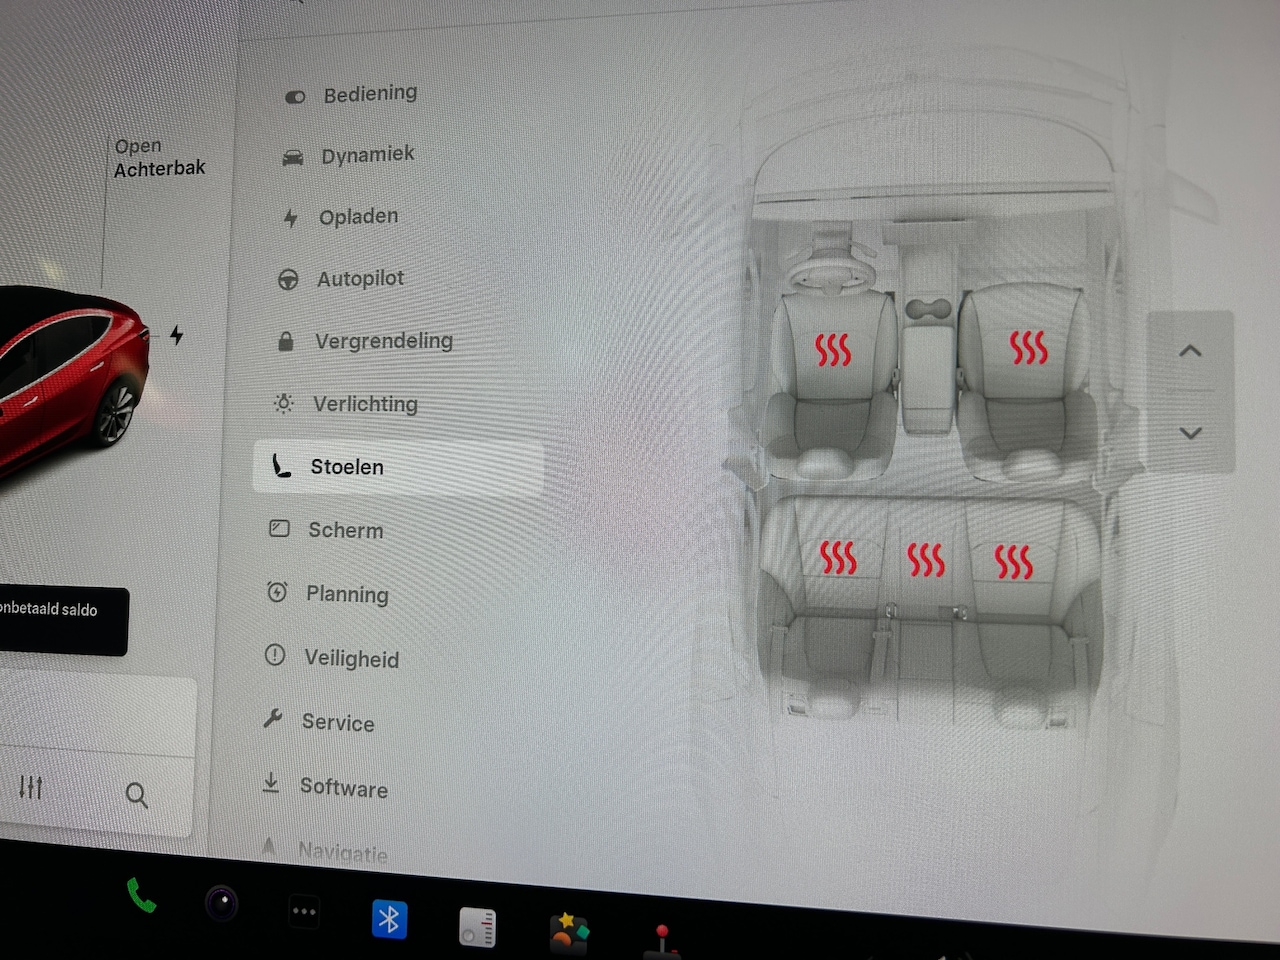Open the phone app in bottom bar

(x=141, y=896)
